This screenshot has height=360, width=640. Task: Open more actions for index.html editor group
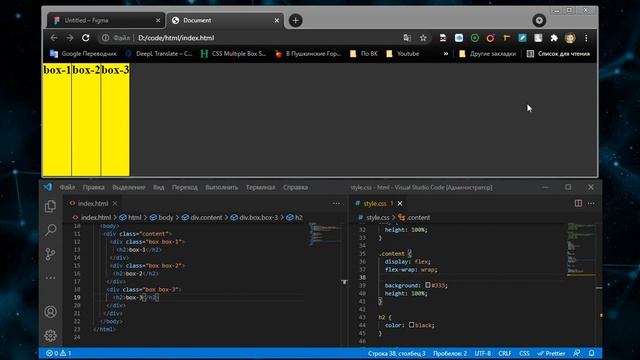point(336,203)
